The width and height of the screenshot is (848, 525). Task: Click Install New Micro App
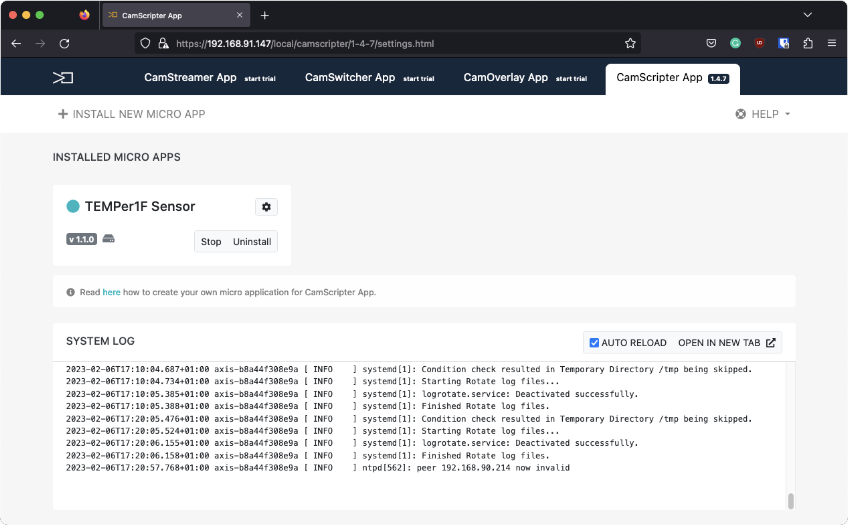tap(131, 114)
